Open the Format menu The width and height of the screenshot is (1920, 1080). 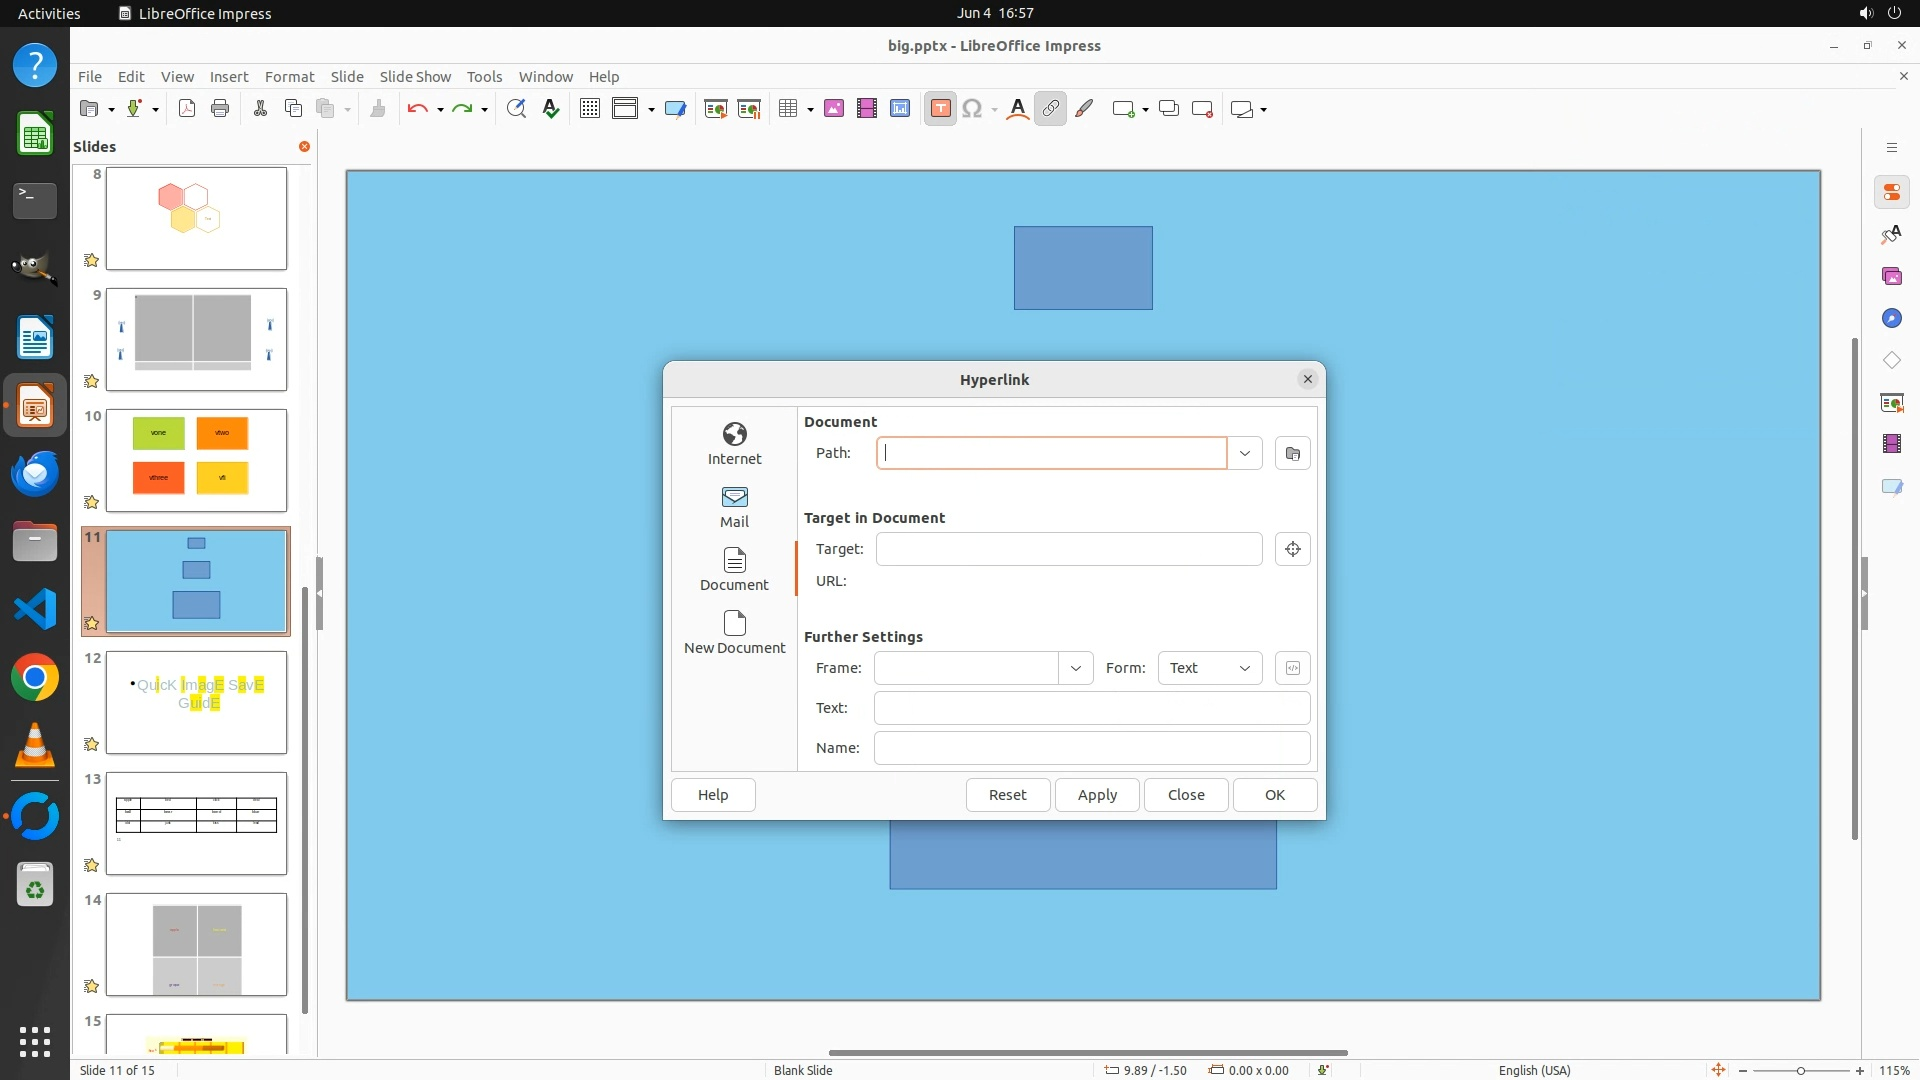tap(289, 77)
